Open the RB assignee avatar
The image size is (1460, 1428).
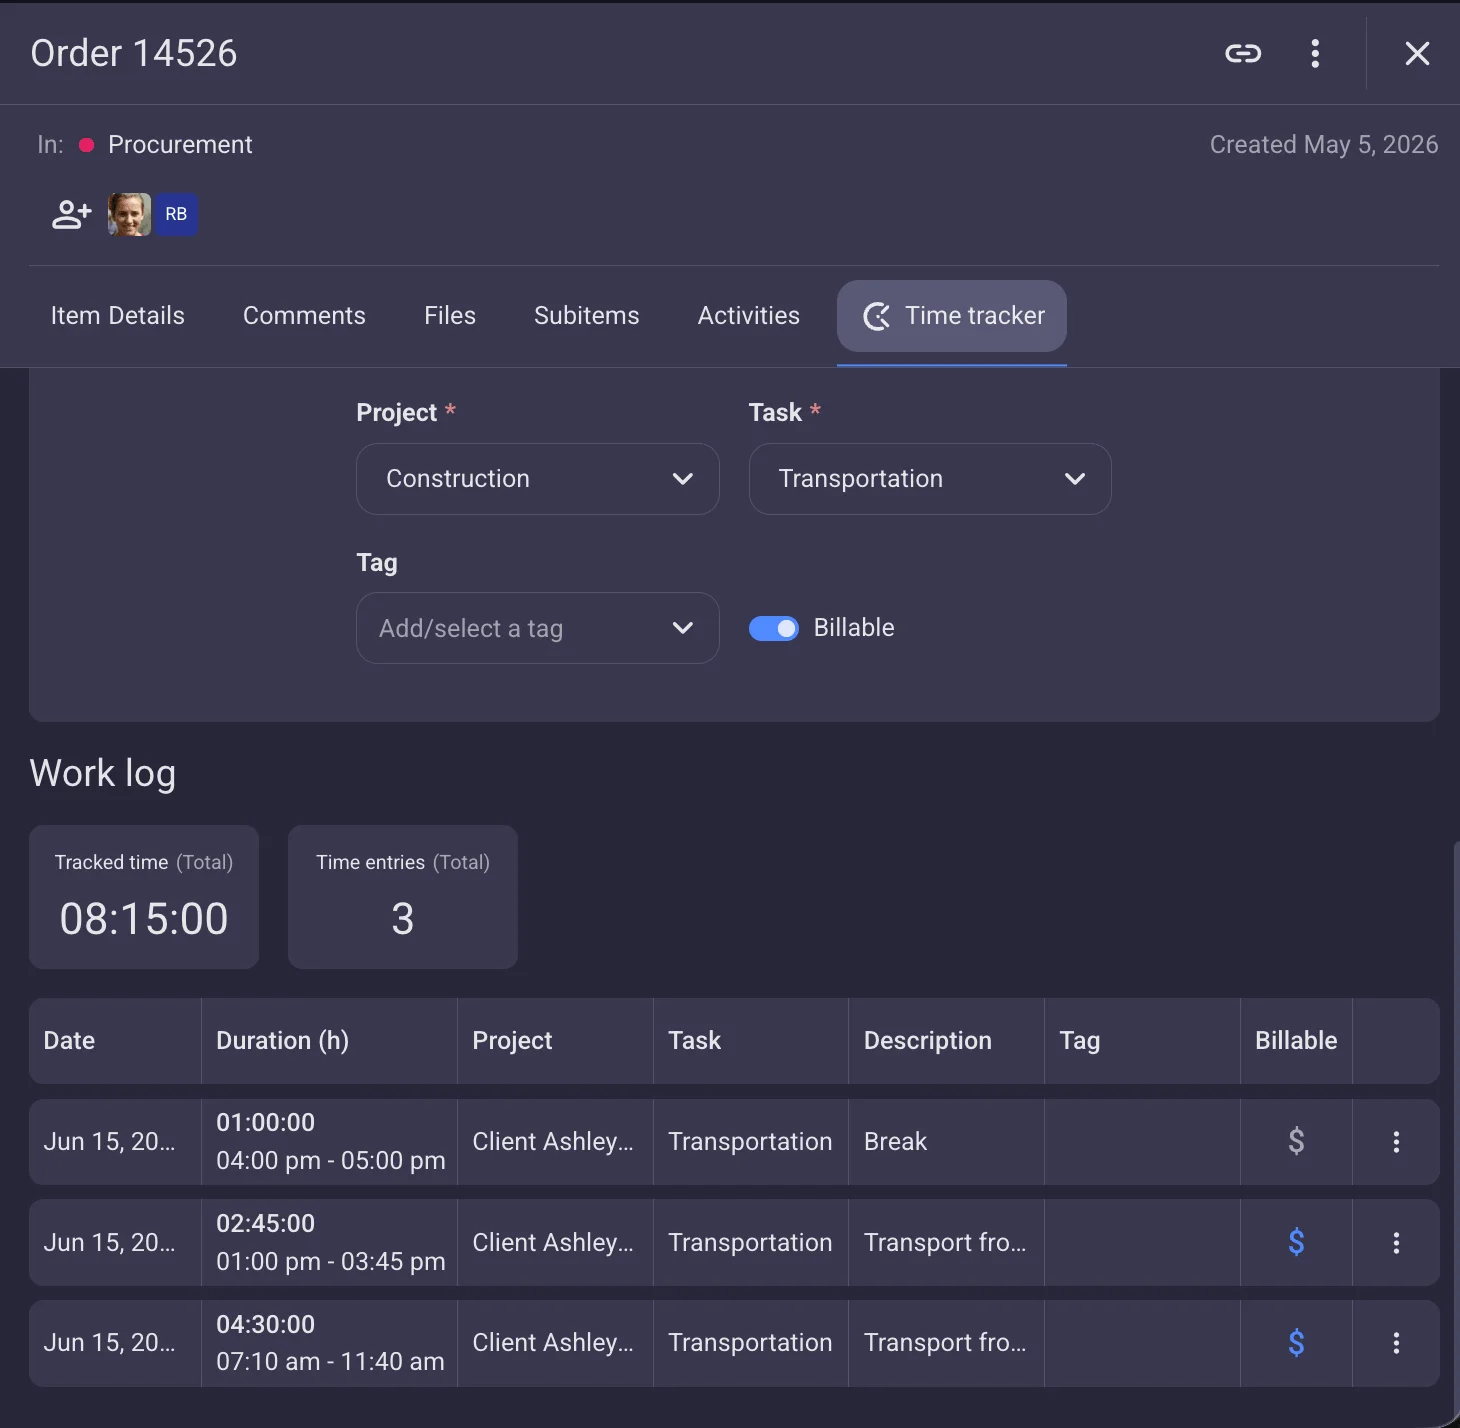[176, 214]
